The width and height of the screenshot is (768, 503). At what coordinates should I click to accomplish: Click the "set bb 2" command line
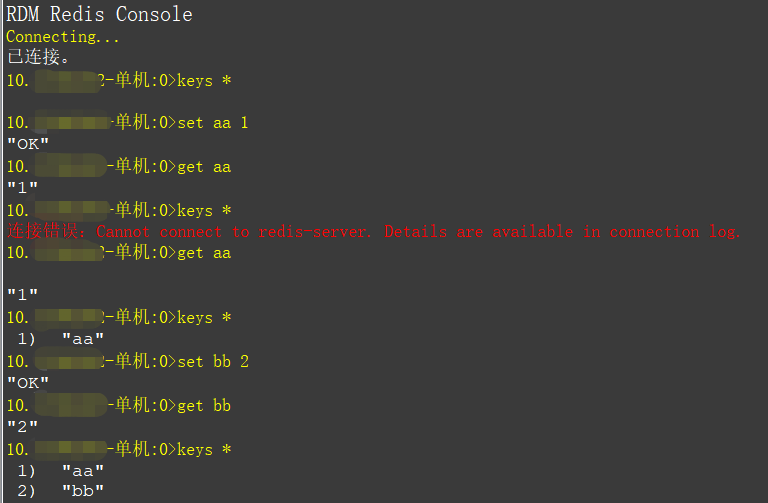127,361
